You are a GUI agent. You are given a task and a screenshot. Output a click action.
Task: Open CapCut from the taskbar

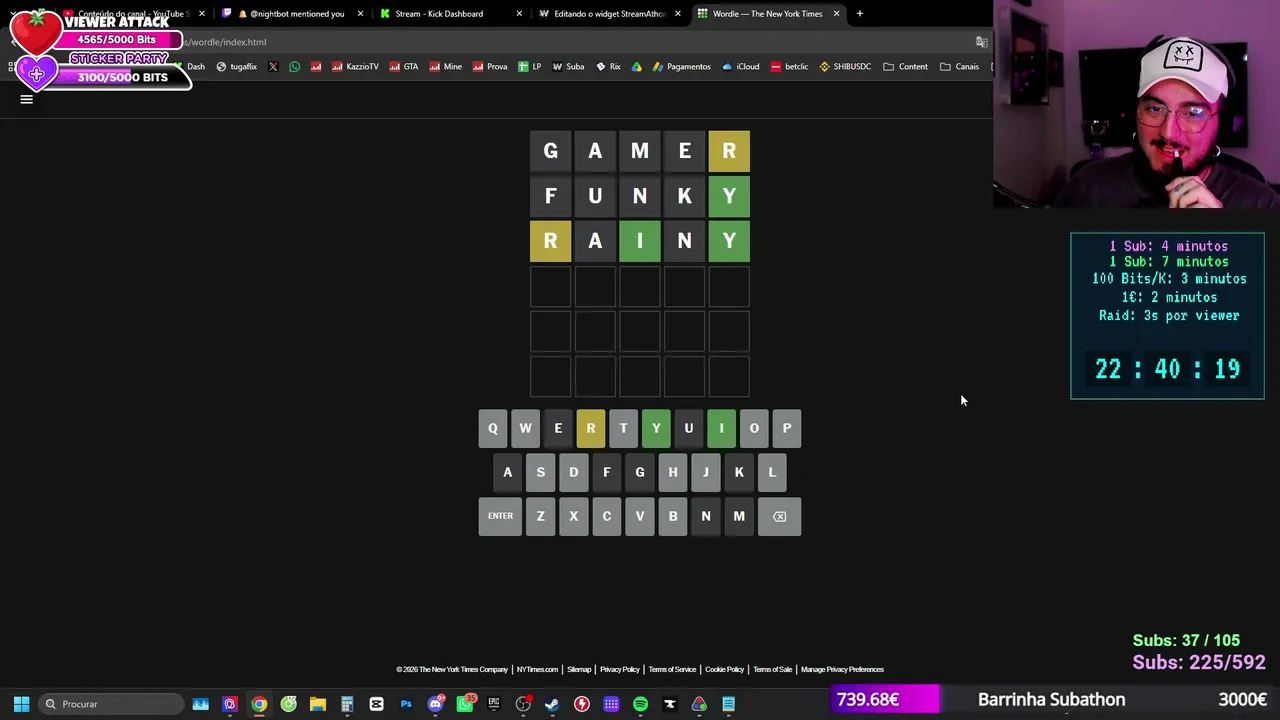[x=376, y=704]
